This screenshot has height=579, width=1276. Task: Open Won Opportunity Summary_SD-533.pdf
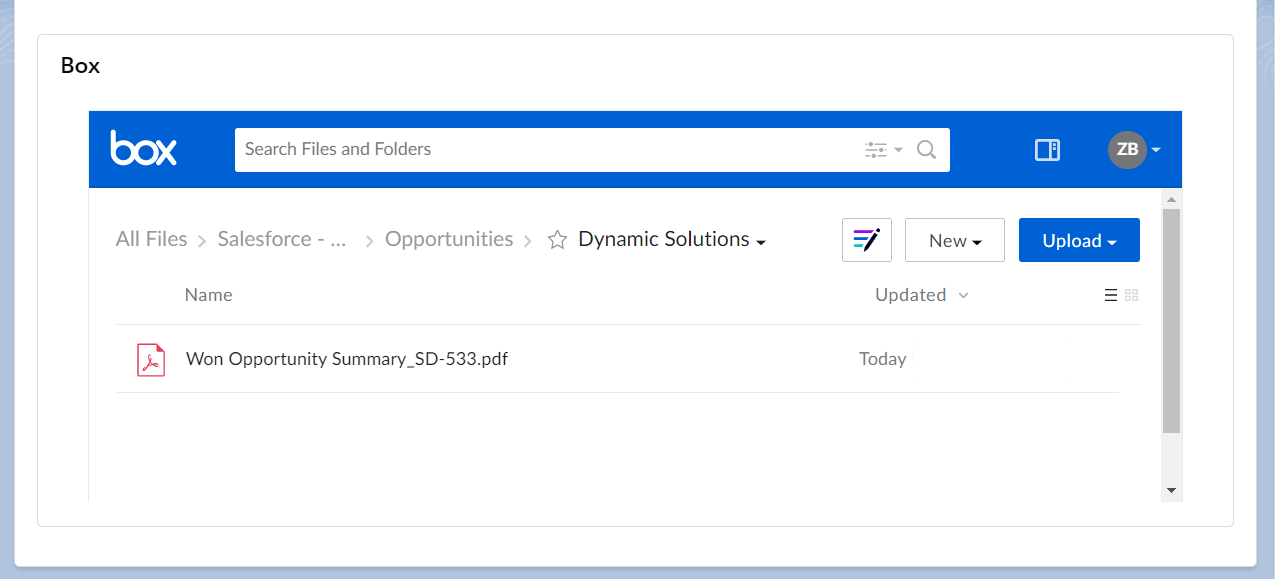click(347, 359)
